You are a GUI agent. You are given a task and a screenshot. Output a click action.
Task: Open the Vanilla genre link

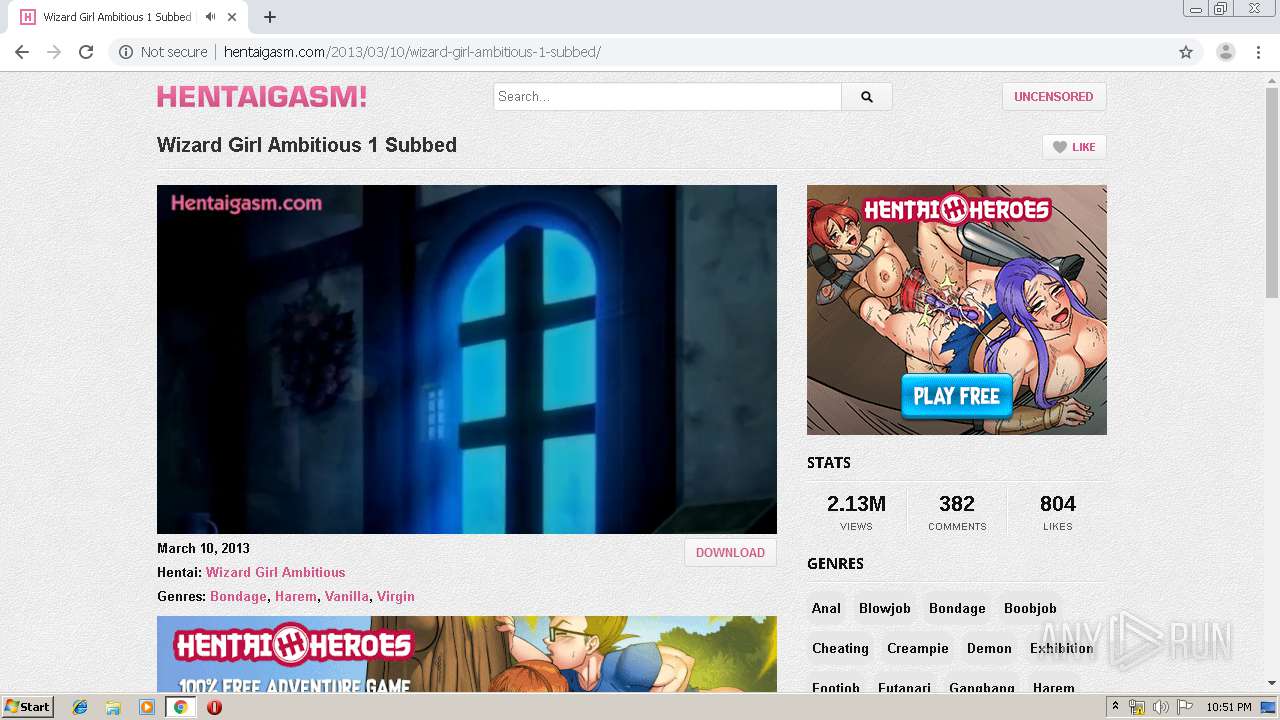click(x=347, y=596)
